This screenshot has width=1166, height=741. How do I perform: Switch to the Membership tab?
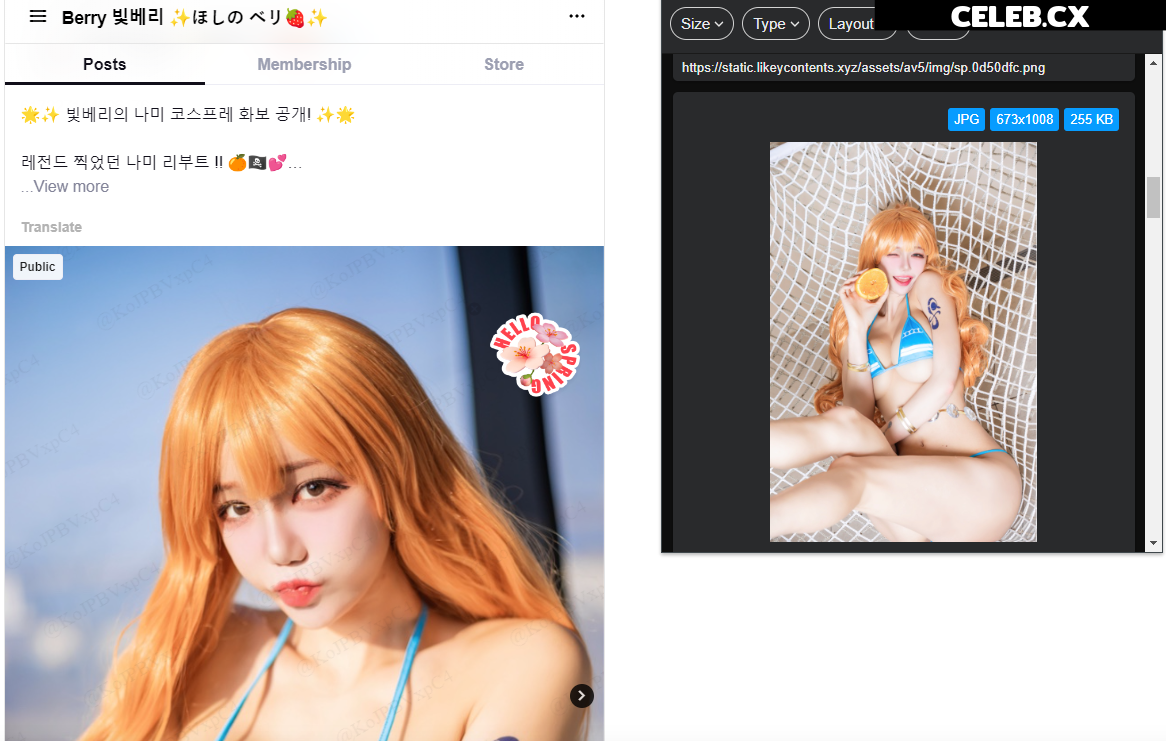tap(304, 65)
